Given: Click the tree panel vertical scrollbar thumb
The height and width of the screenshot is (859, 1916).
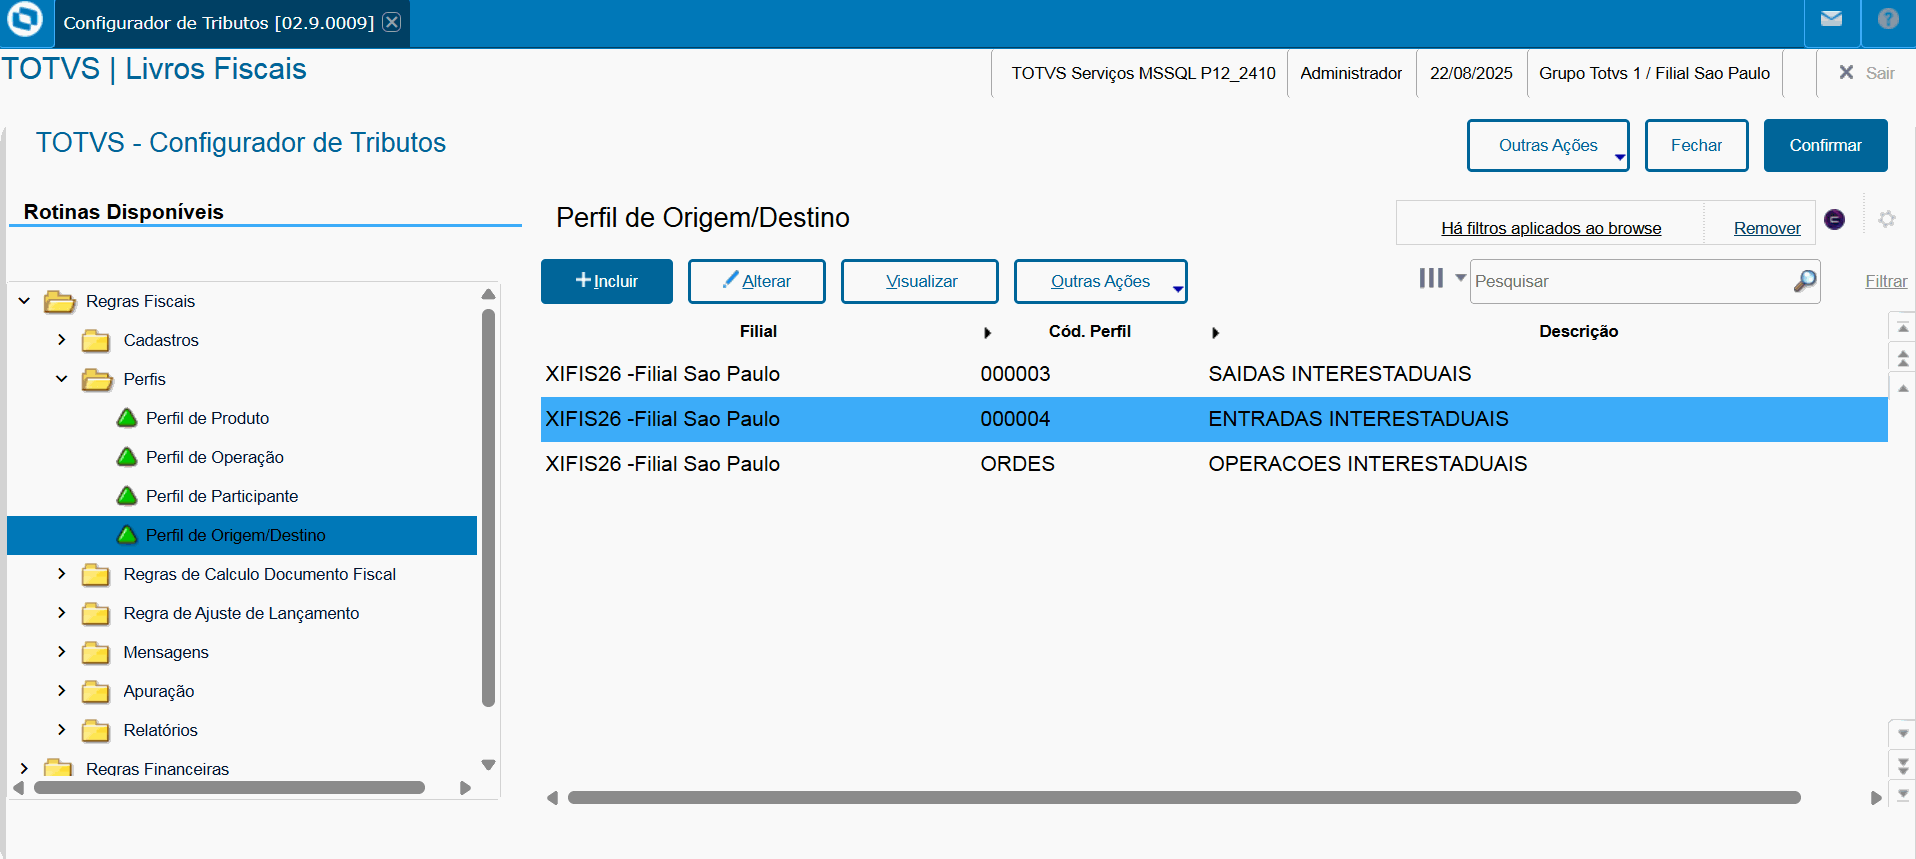Looking at the screenshot, I should point(488,508).
